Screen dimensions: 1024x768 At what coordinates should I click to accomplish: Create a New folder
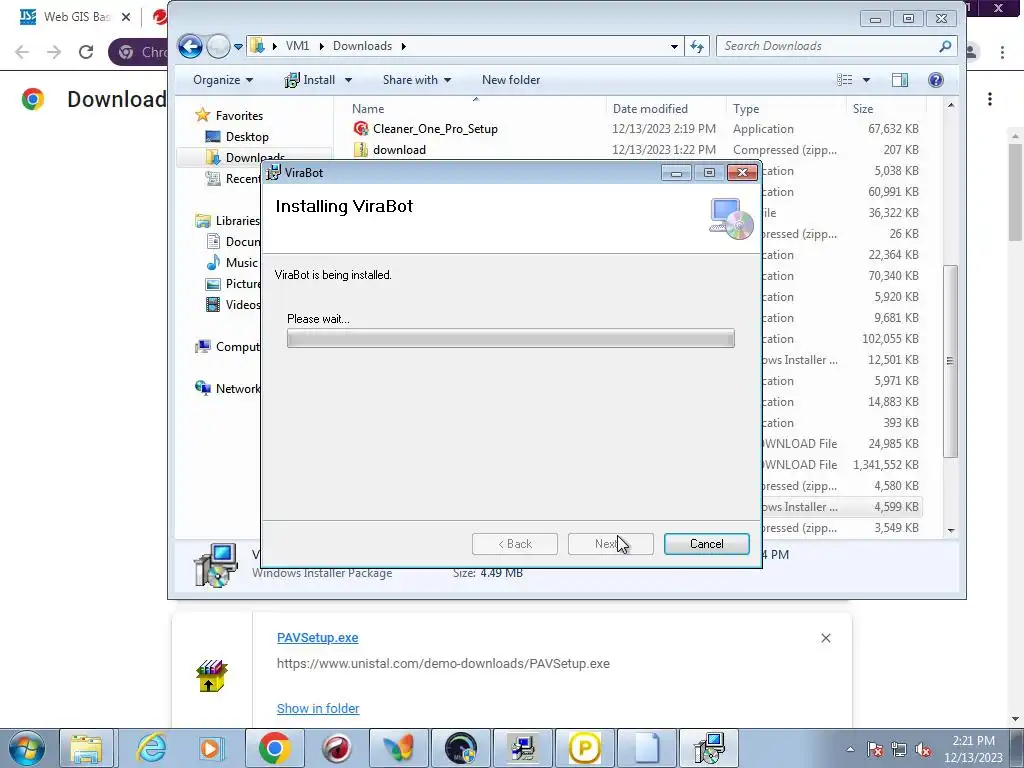[x=511, y=80]
